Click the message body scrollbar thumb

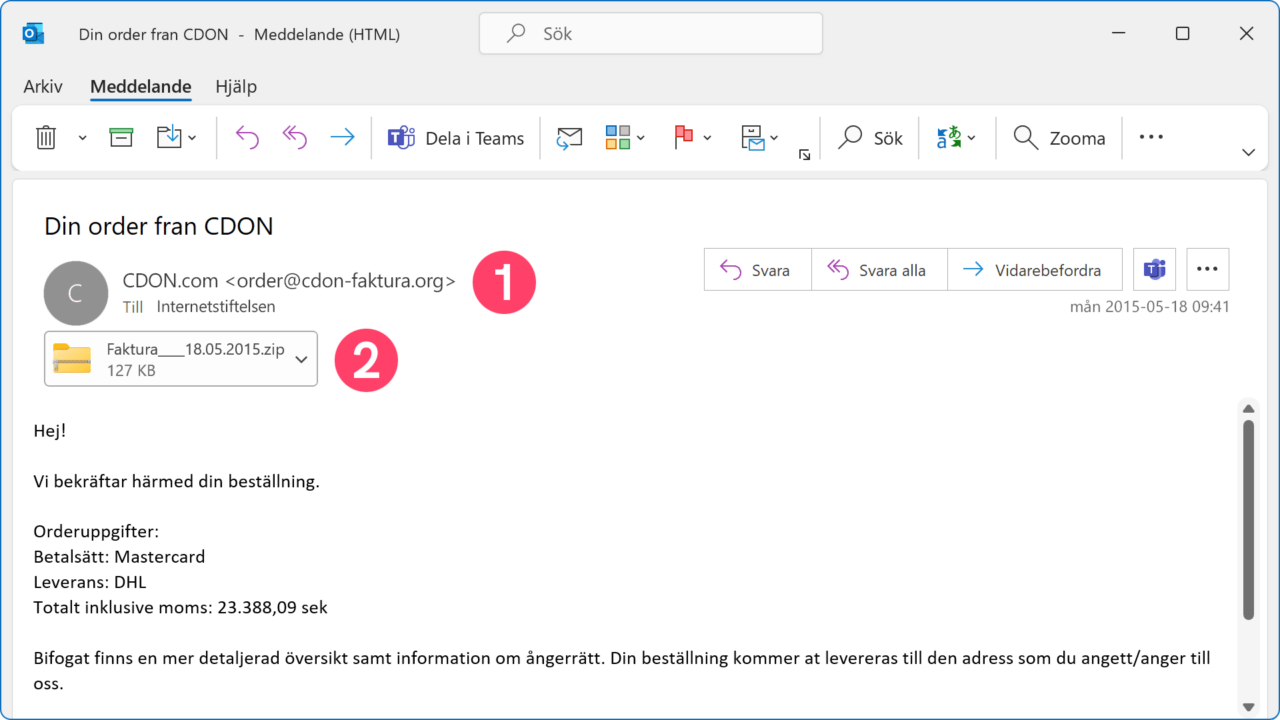pyautogui.click(x=1248, y=519)
